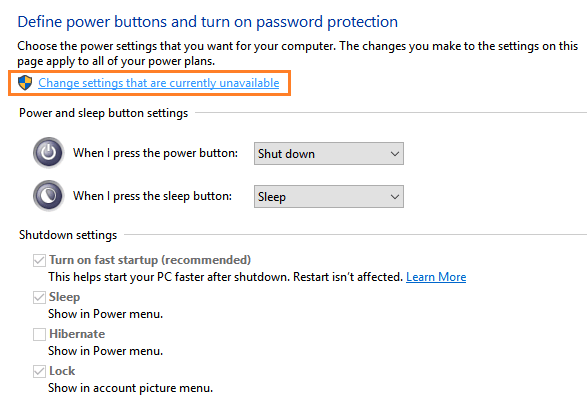587x406 pixels.
Task: Click Power and sleep button settings heading
Action: tap(104, 113)
